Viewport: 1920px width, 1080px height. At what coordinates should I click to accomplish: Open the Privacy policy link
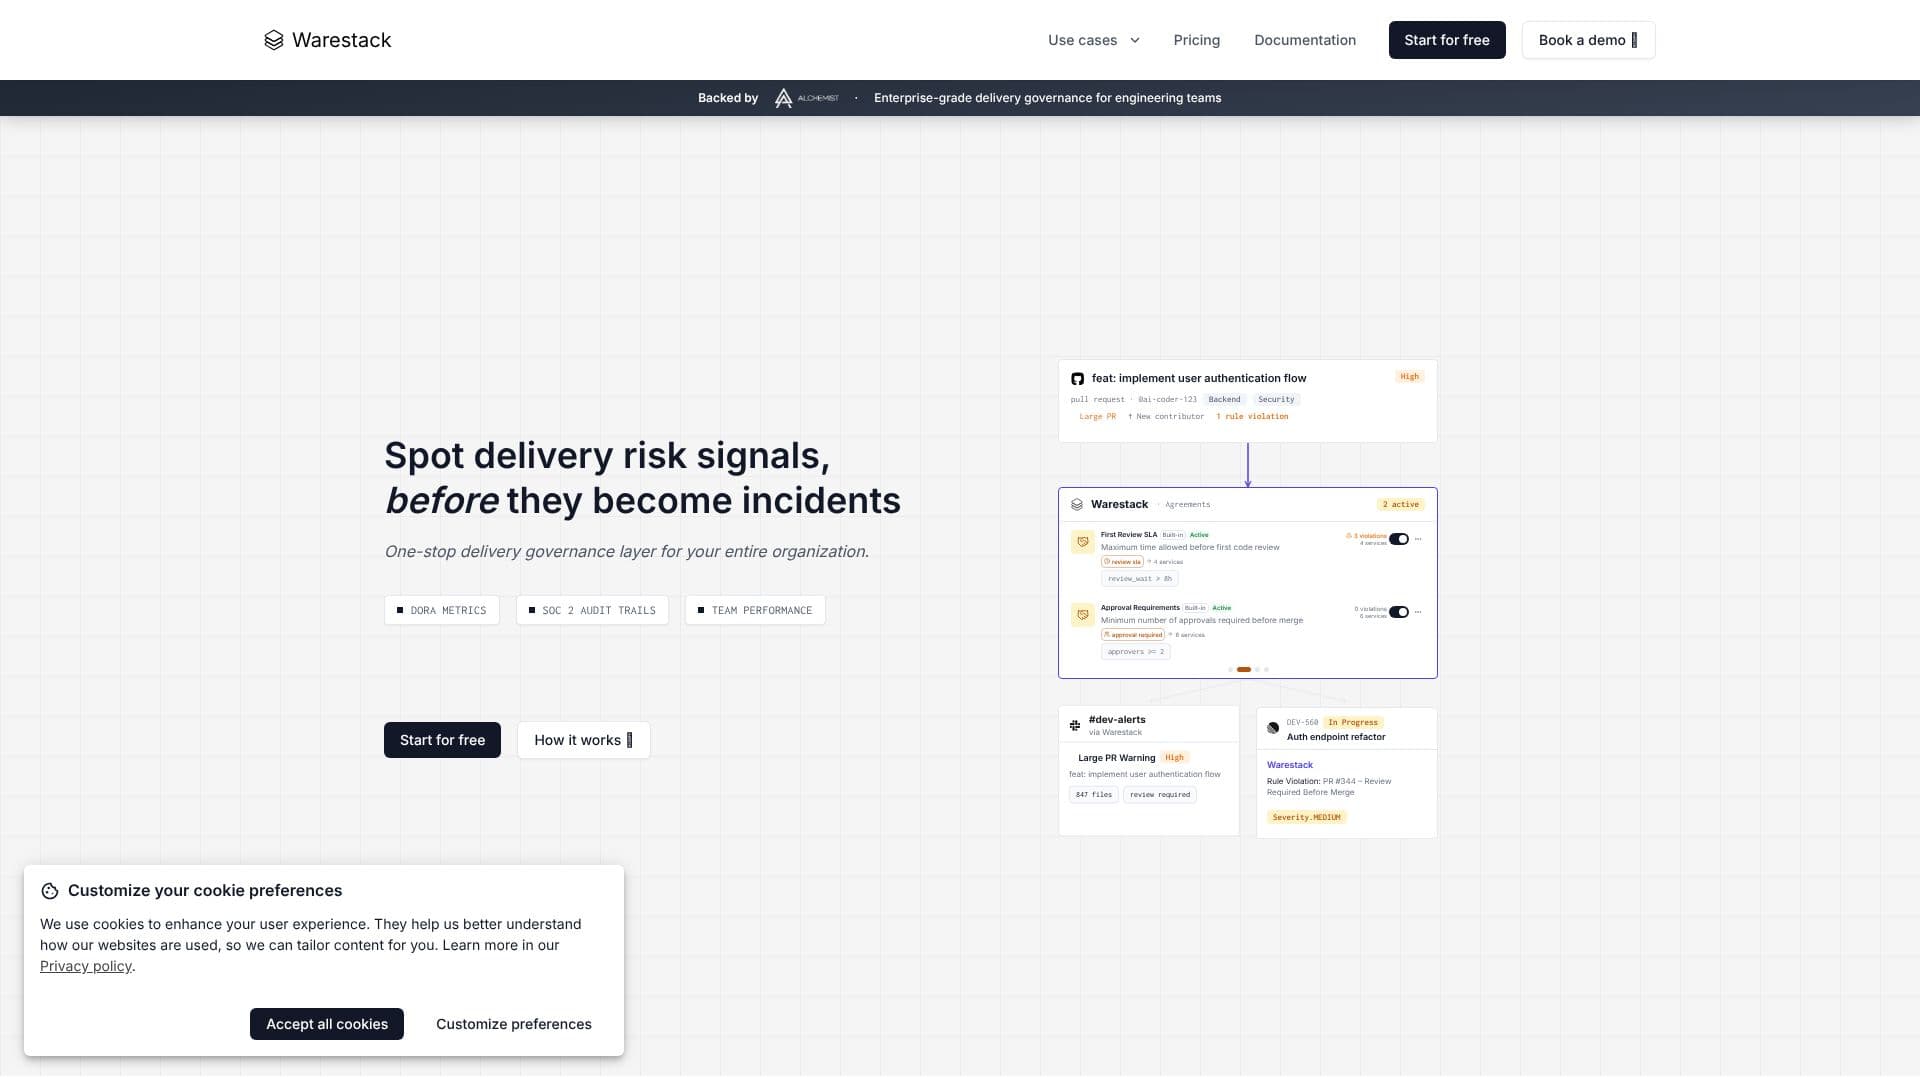pos(86,966)
